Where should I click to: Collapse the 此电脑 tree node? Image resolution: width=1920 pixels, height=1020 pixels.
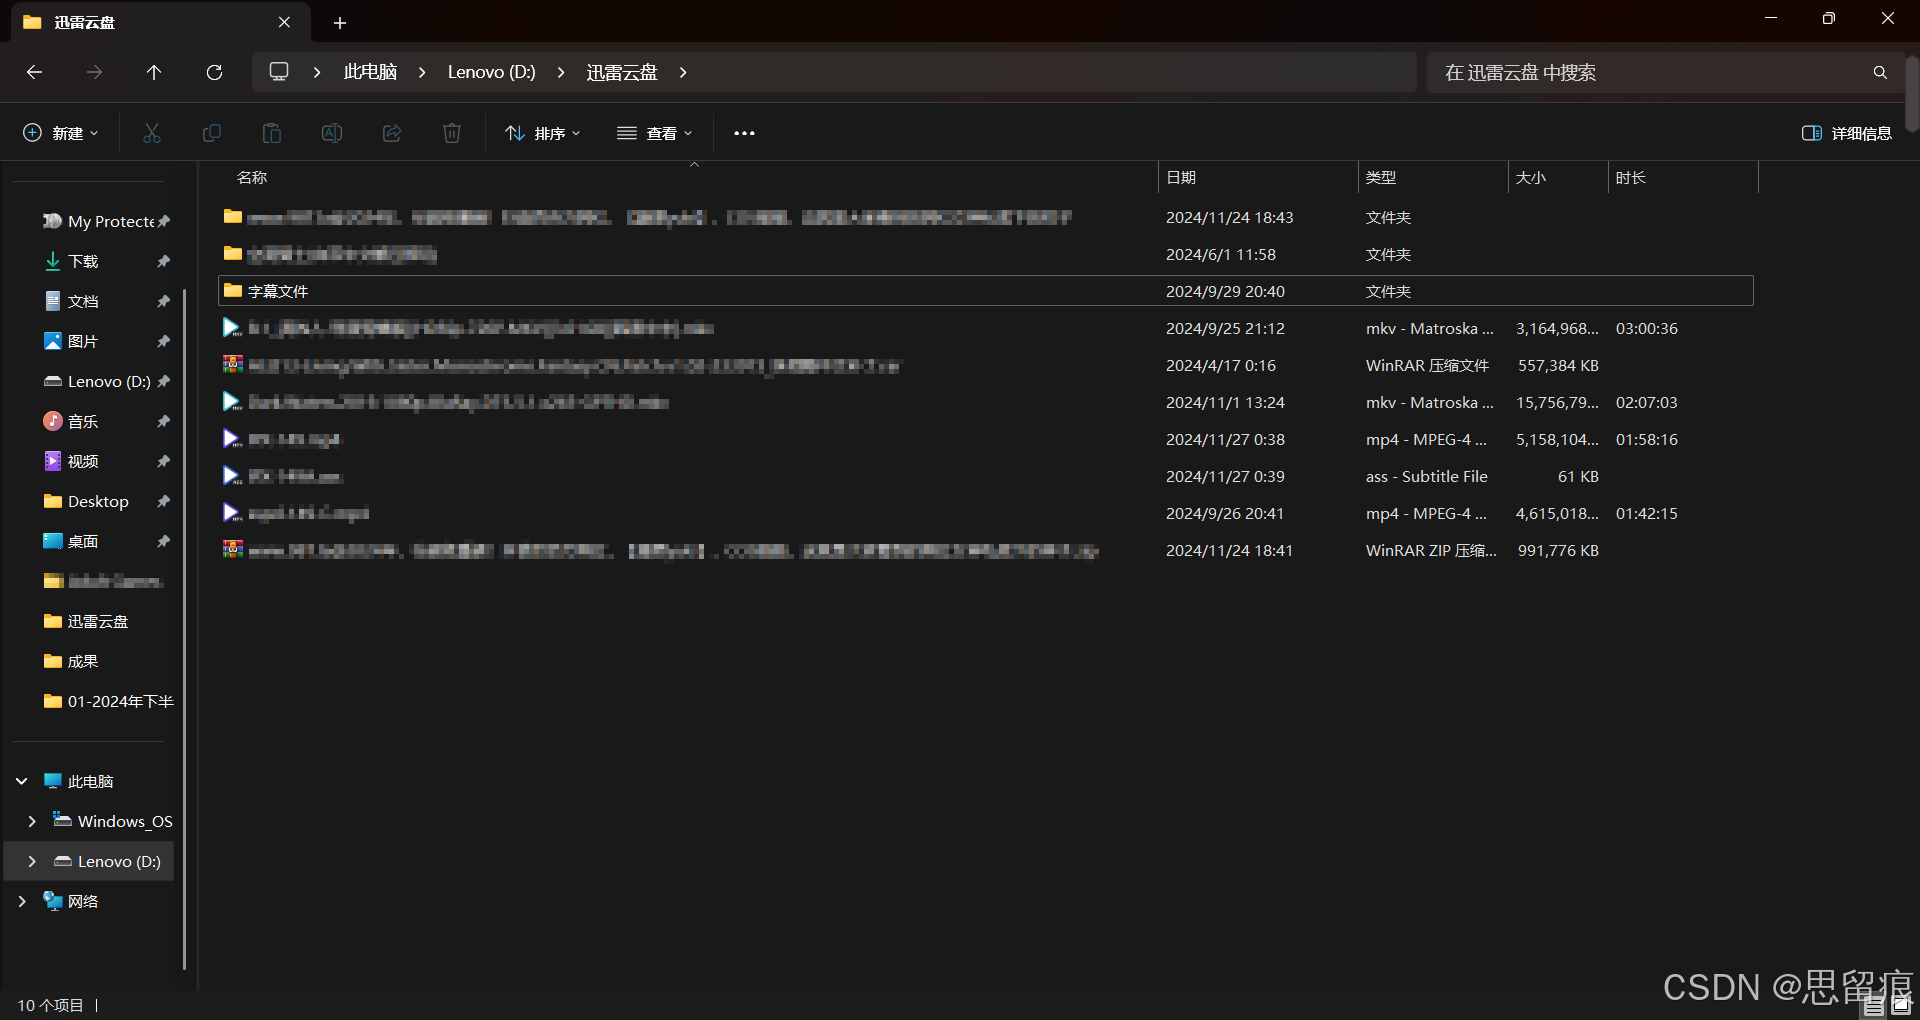click(22, 781)
